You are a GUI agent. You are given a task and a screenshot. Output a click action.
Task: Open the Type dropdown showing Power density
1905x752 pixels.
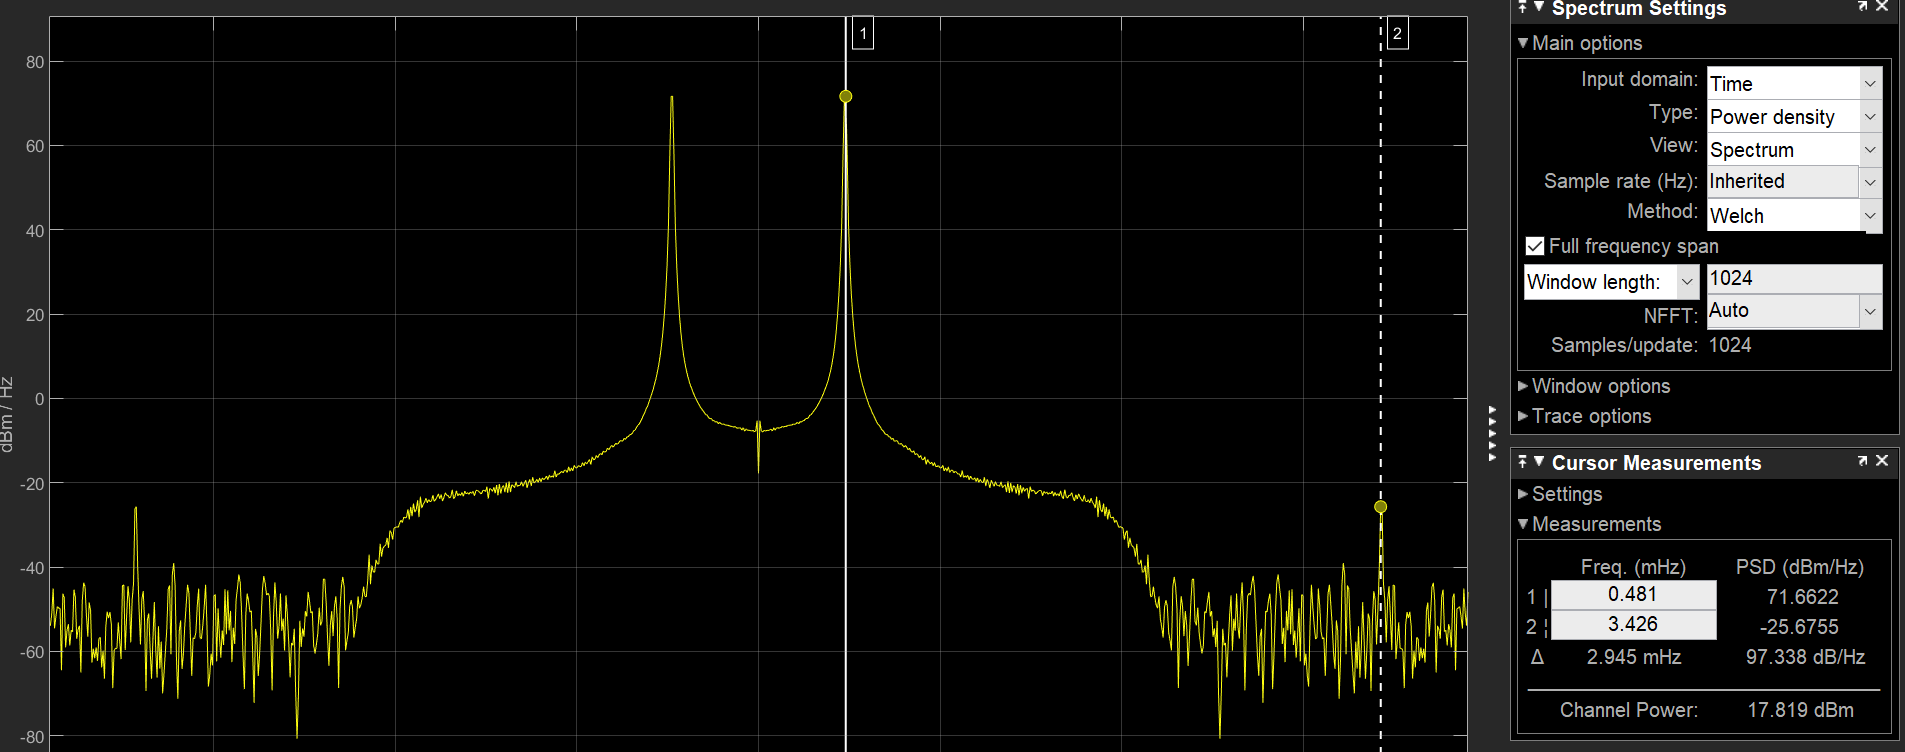1870,116
